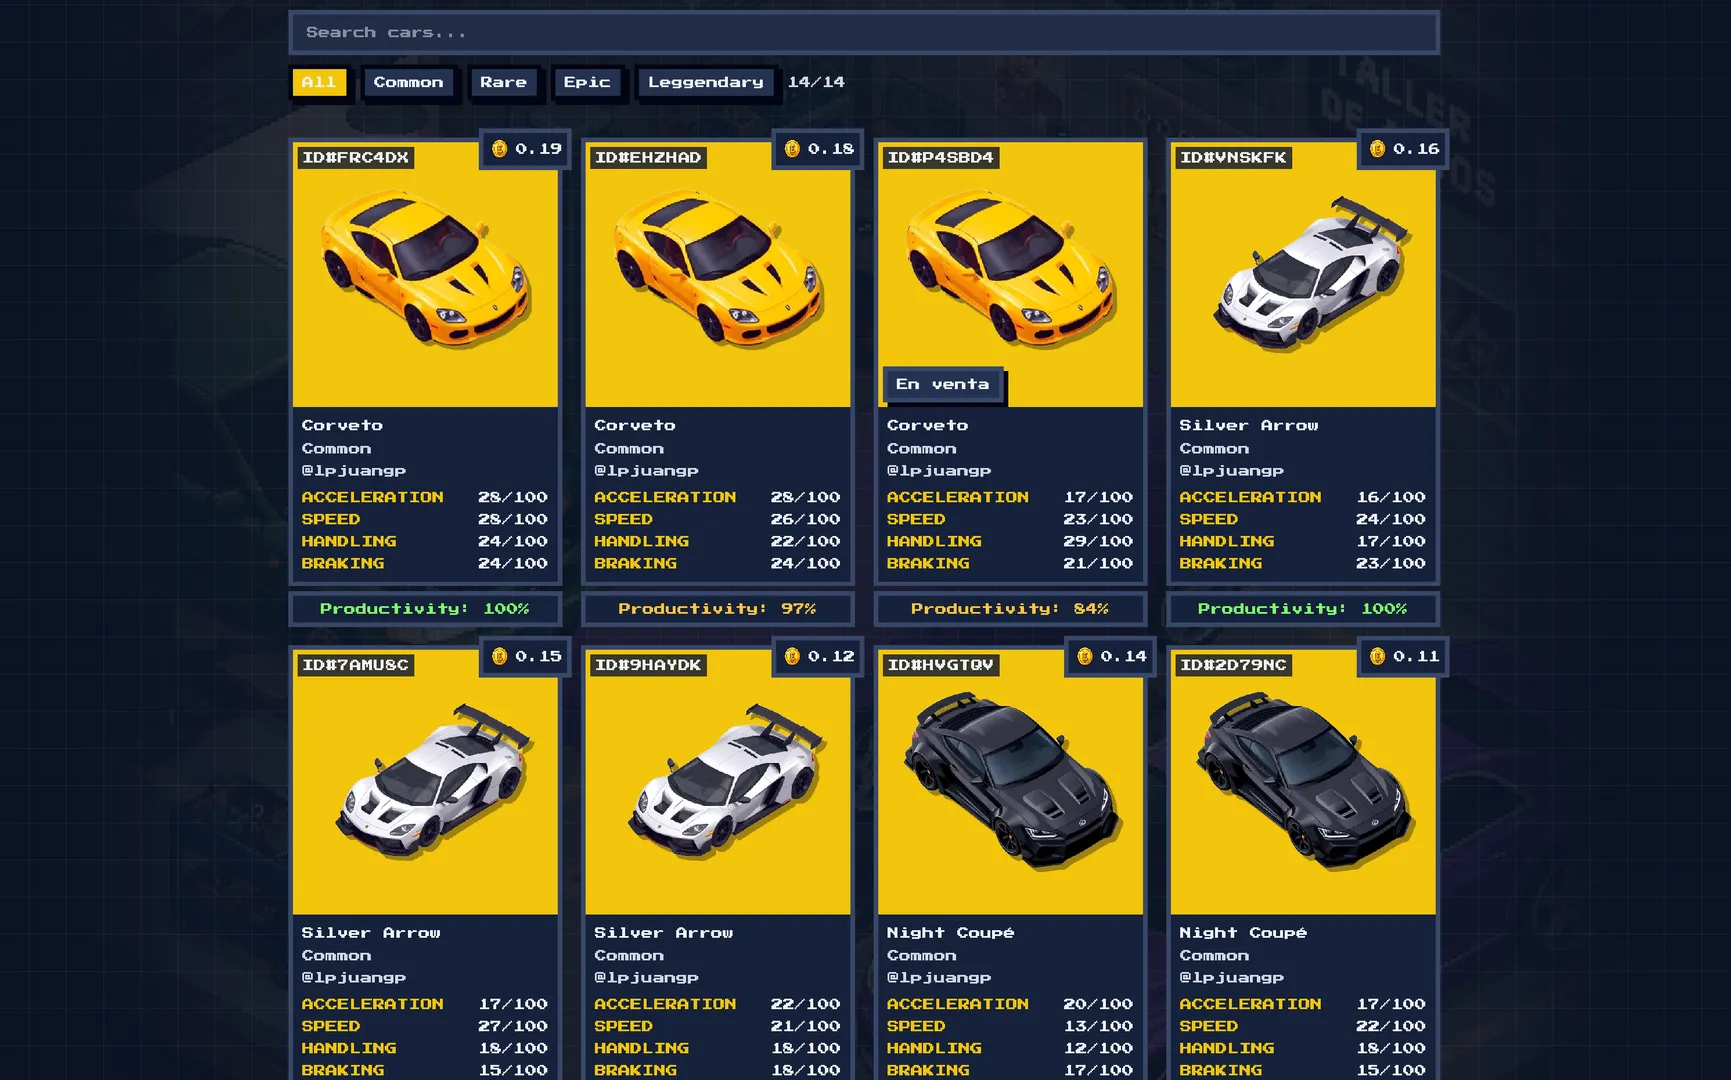
Task: Click @lpjuangp owner on ID#FRC4DX card
Action: (354, 471)
